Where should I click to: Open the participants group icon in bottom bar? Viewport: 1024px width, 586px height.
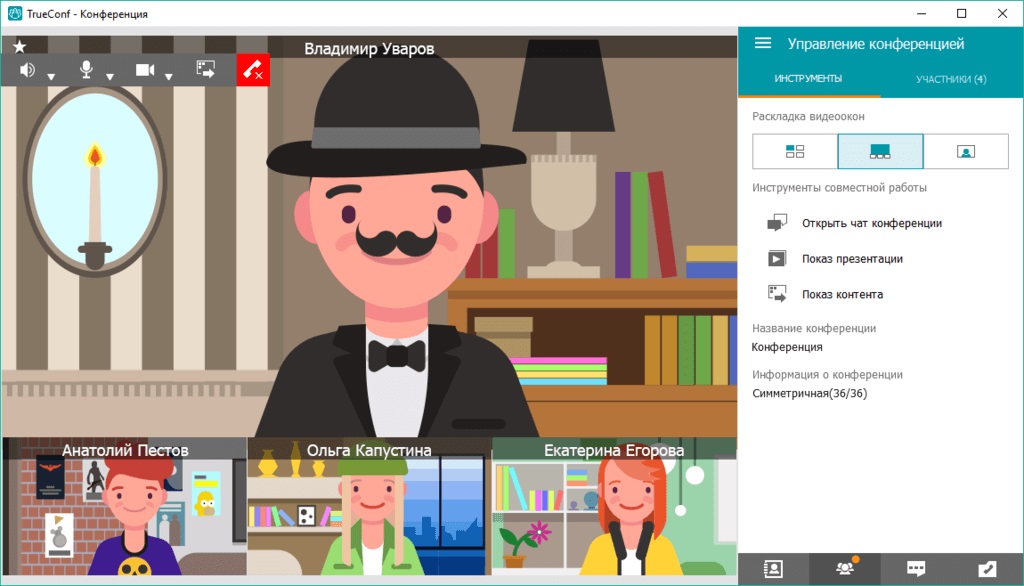tap(845, 568)
